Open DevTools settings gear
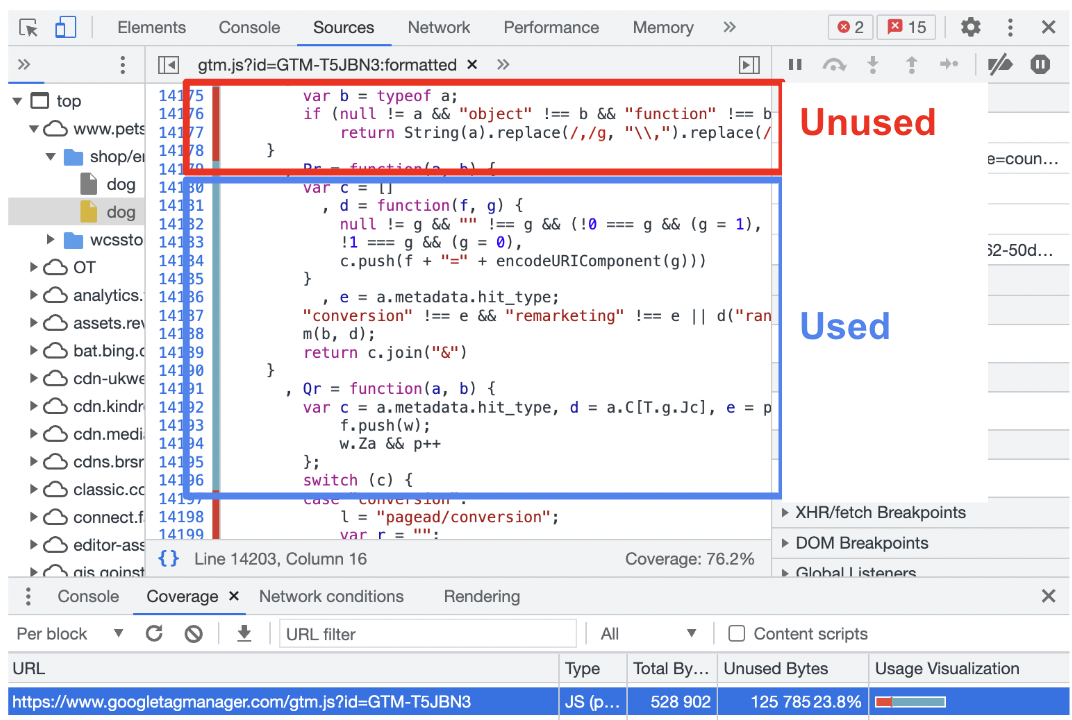1072x720 pixels. coord(970,27)
